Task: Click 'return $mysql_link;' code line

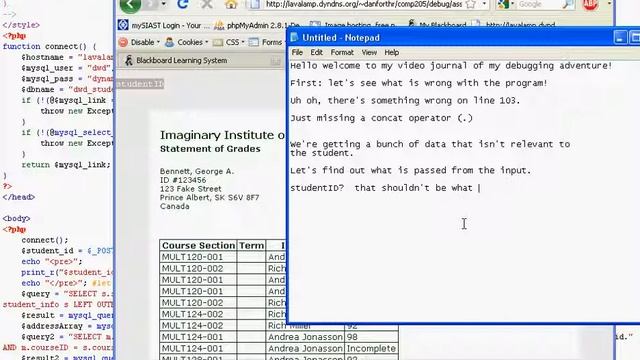Action: point(66,164)
